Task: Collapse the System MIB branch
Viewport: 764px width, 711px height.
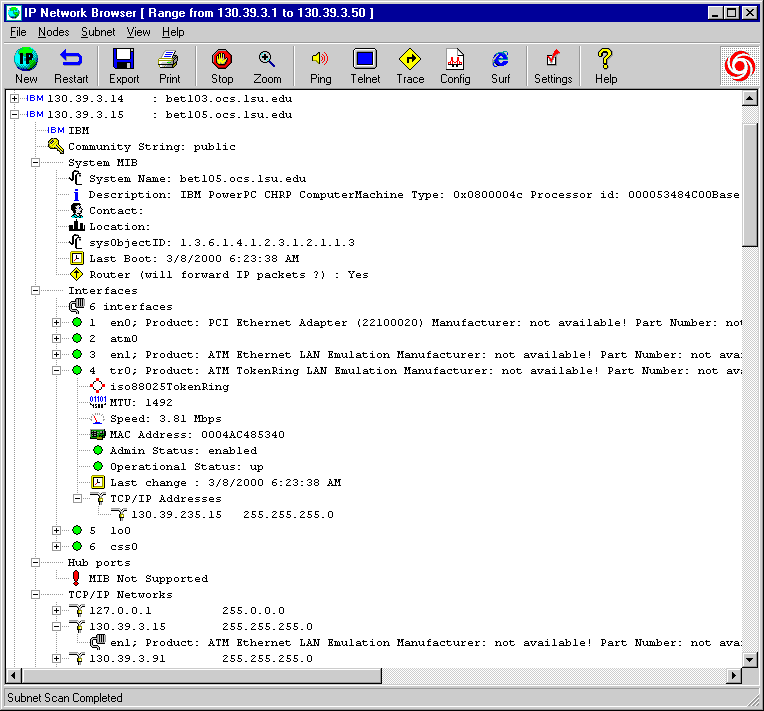Action: click(x=36, y=162)
